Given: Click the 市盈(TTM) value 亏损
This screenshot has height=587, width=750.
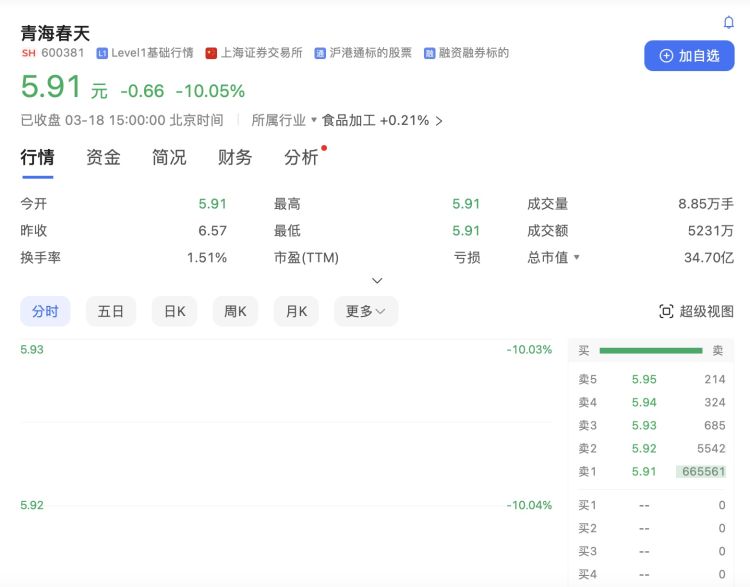Looking at the screenshot, I should tap(467, 257).
